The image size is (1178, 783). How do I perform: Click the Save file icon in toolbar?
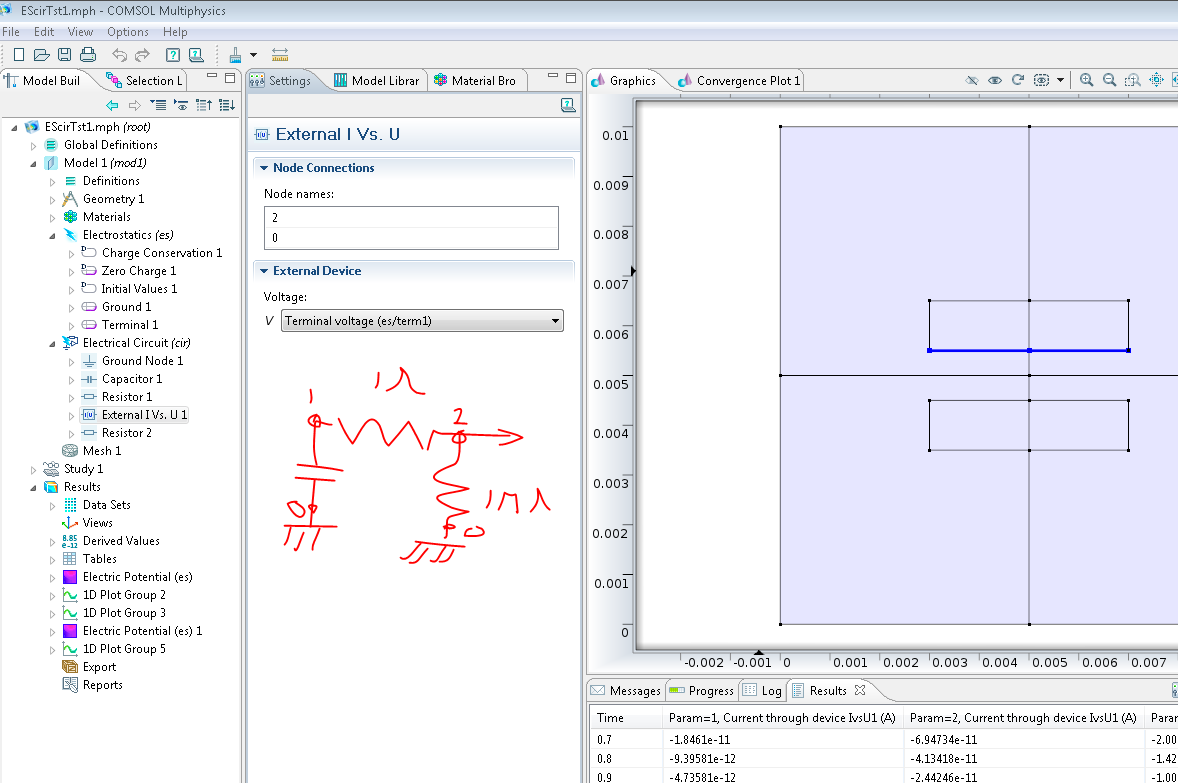64,54
